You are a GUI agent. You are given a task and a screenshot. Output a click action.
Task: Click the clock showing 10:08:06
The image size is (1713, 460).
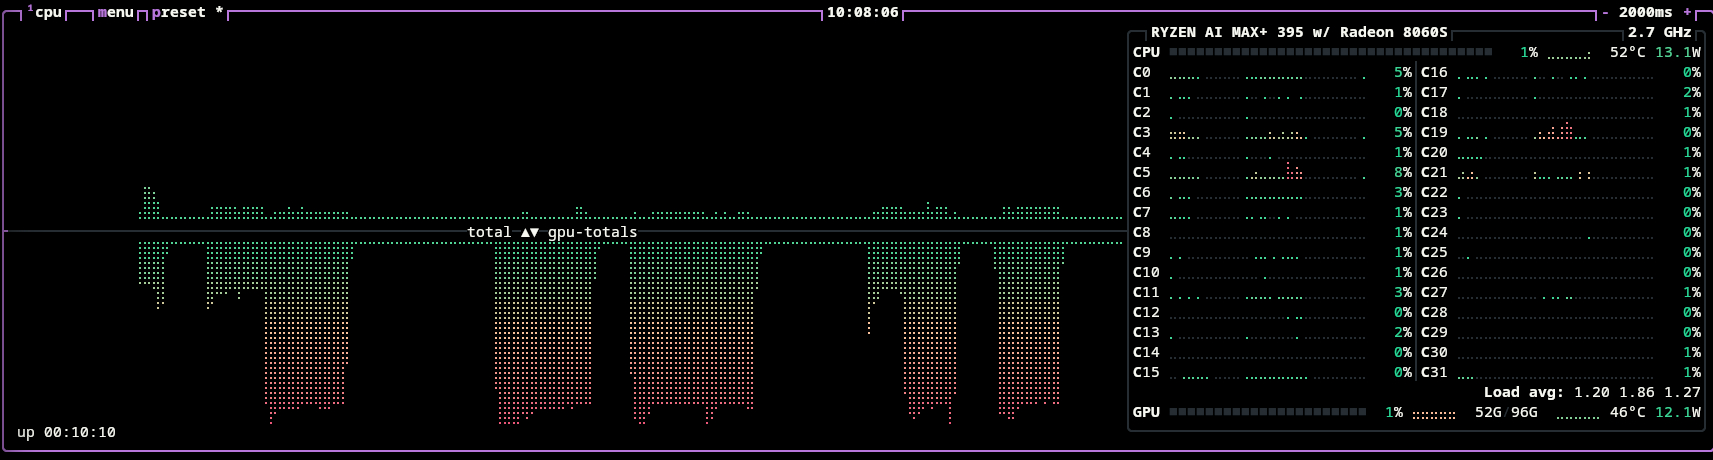pyautogui.click(x=862, y=13)
